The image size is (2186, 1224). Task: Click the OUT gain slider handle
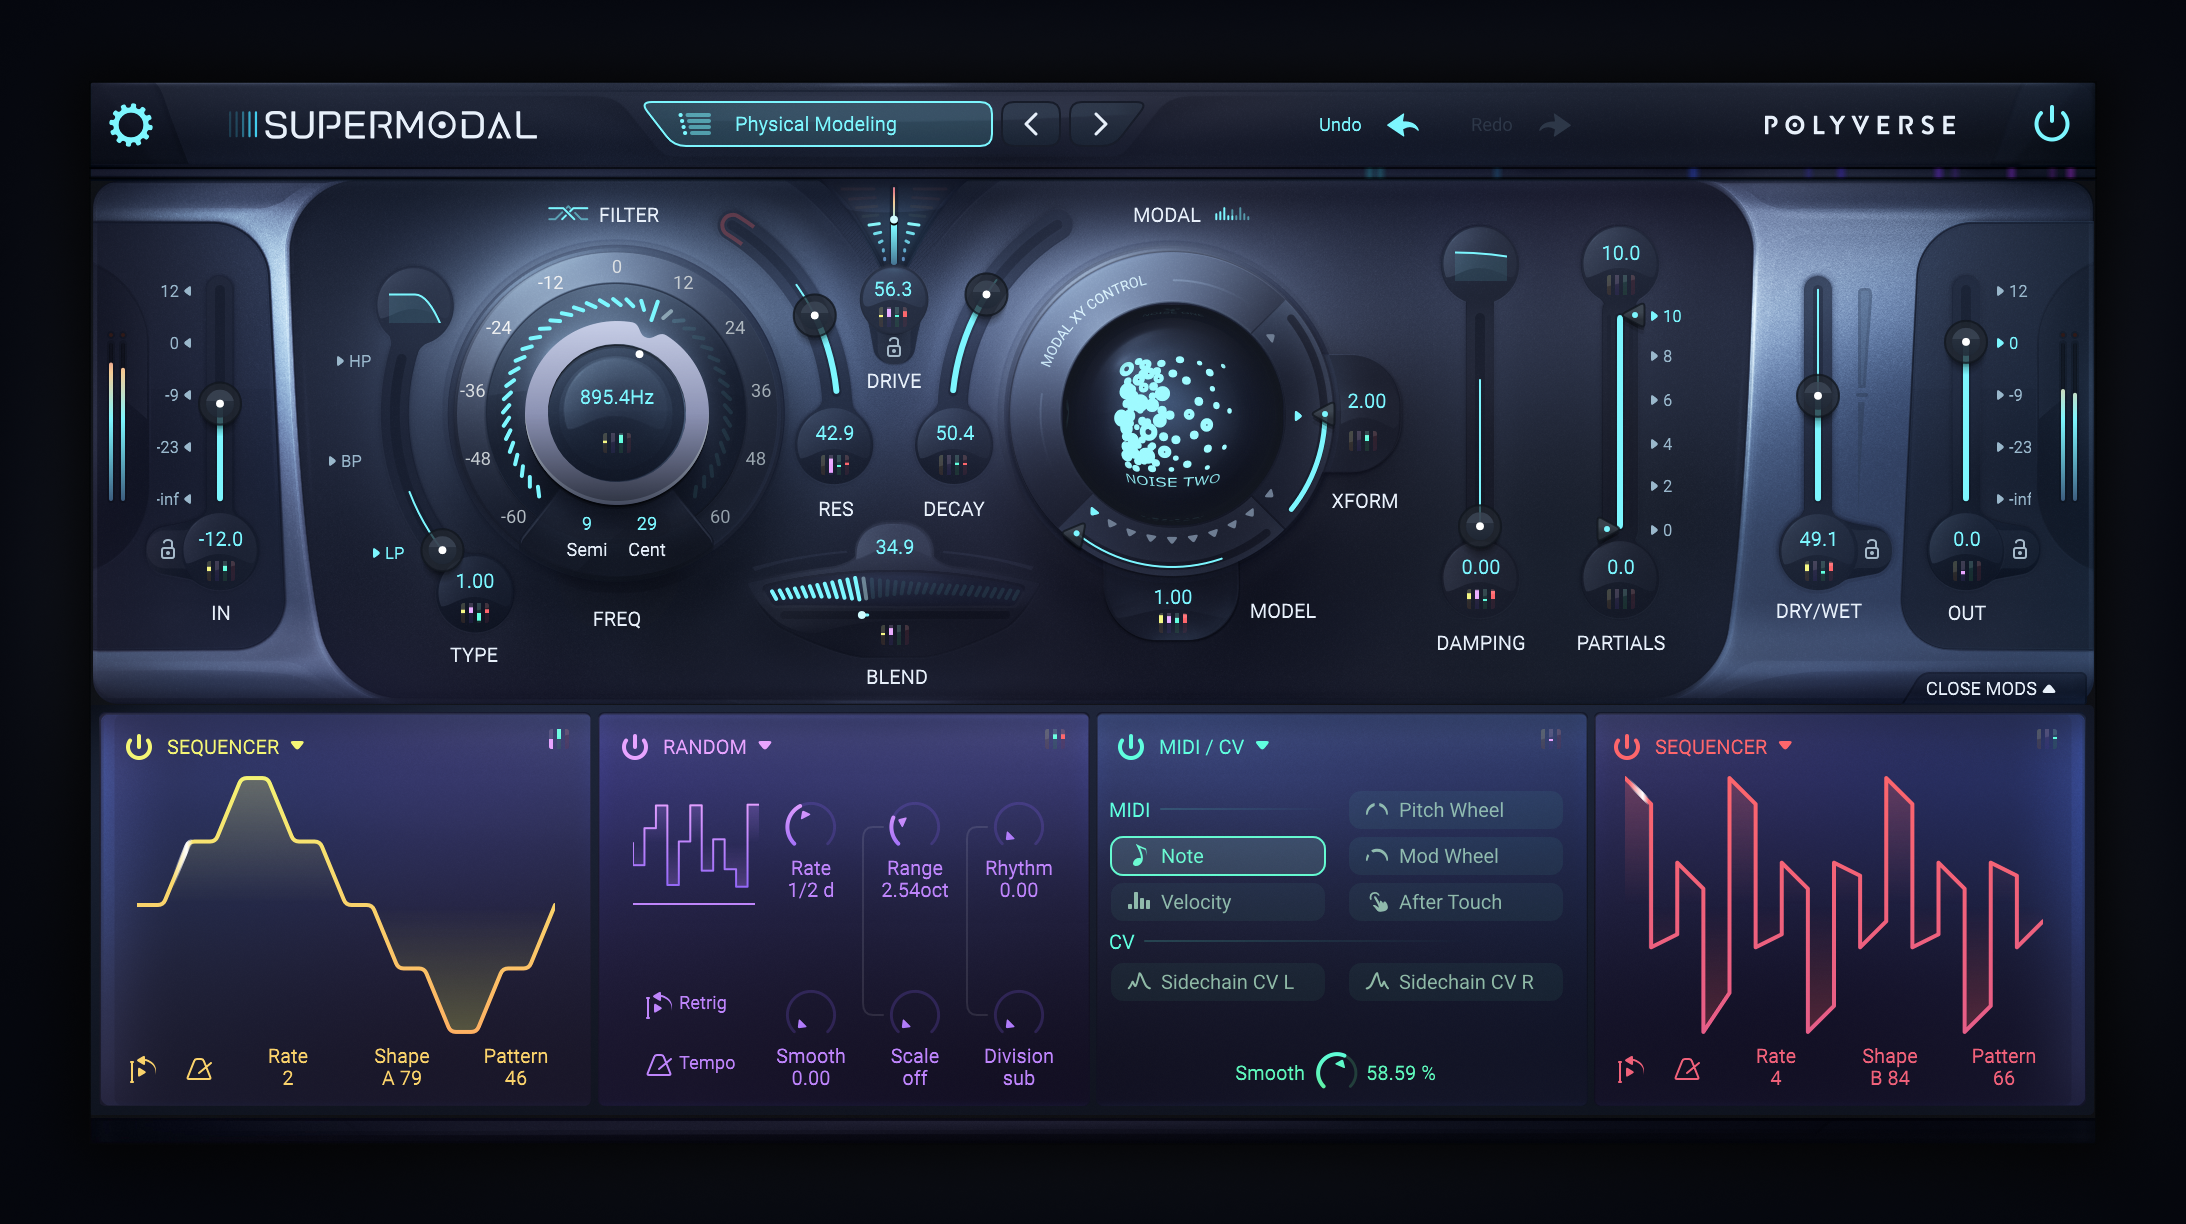click(x=1966, y=342)
